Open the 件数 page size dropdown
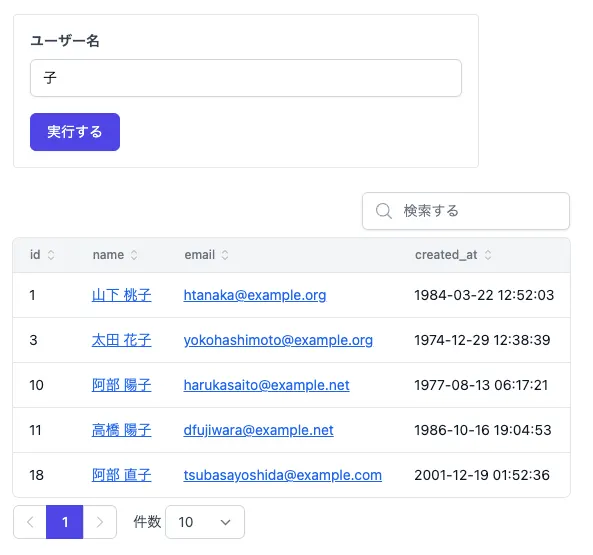 205,522
